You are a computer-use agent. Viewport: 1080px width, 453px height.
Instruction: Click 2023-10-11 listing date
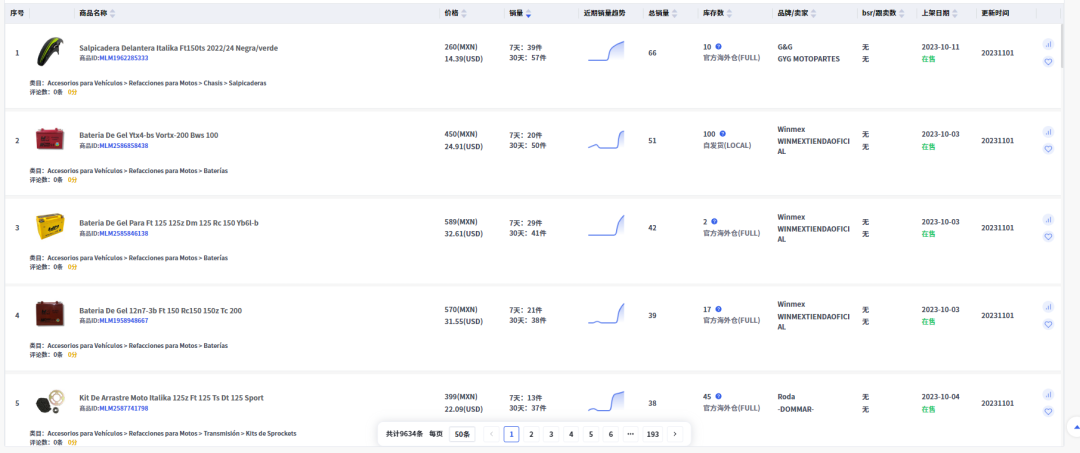[940, 47]
